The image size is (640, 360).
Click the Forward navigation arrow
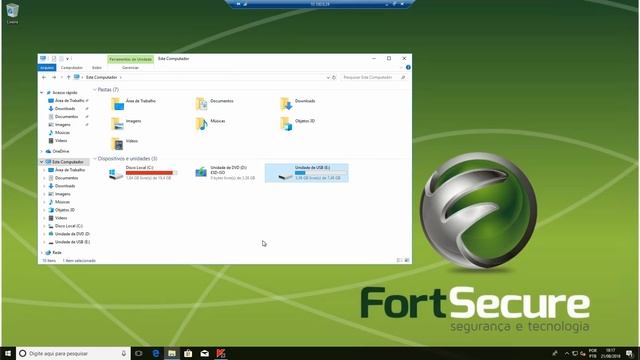[x=53, y=77]
